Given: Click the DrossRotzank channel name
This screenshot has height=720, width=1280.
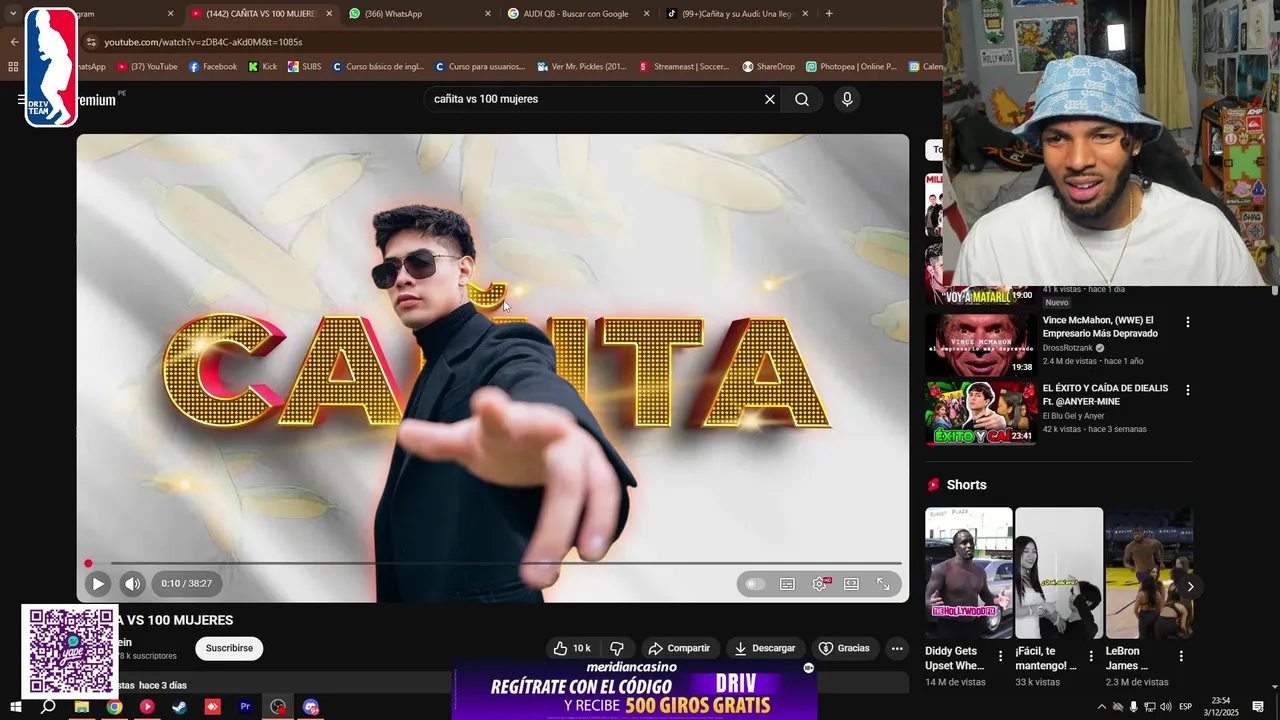Looking at the screenshot, I should tap(1068, 348).
